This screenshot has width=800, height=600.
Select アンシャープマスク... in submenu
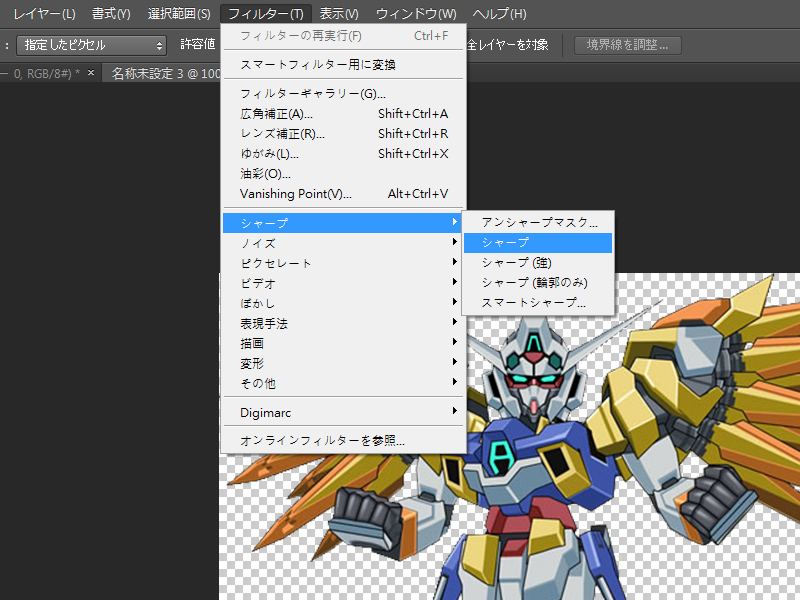coord(538,222)
